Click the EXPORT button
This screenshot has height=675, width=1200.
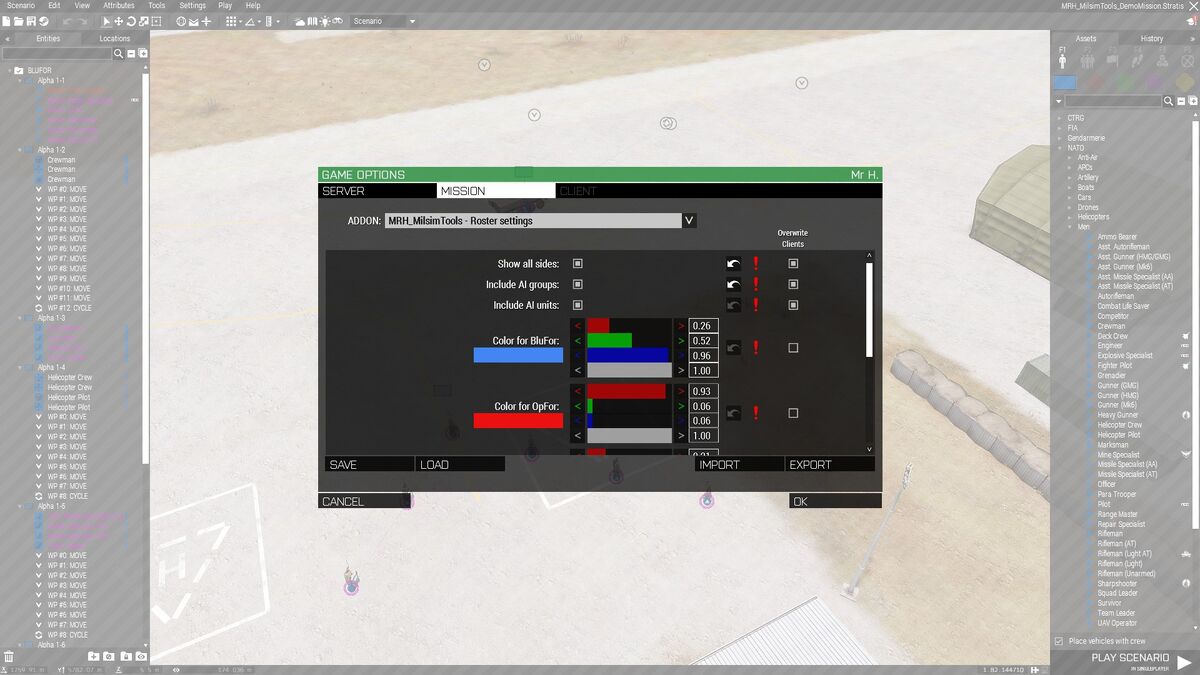(x=832, y=463)
